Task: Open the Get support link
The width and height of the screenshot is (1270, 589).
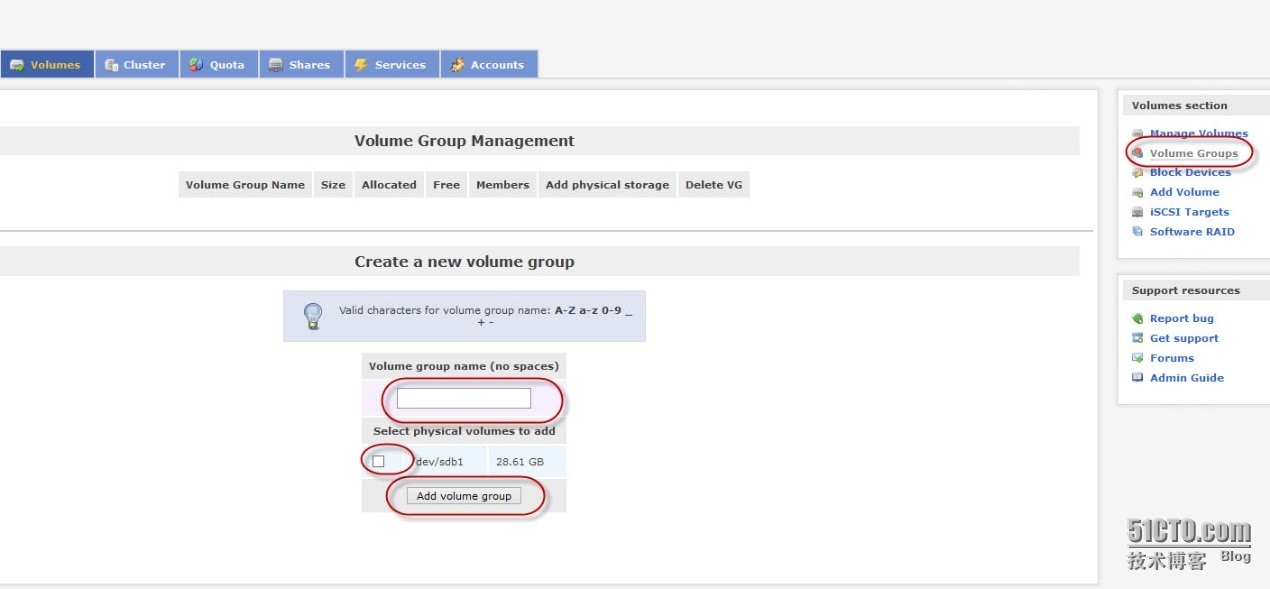Action: [x=1184, y=338]
